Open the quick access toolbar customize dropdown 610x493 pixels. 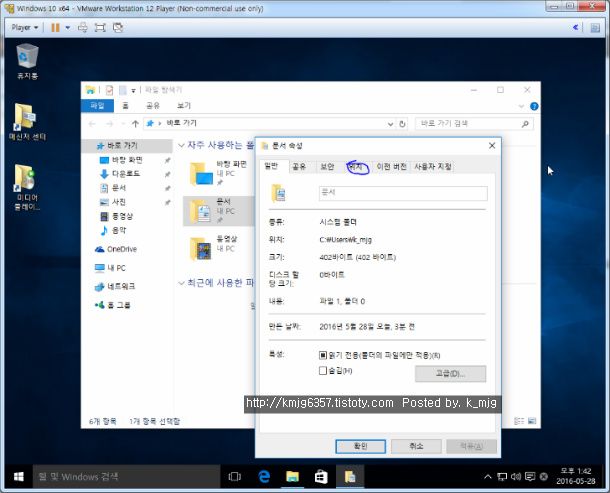click(133, 91)
